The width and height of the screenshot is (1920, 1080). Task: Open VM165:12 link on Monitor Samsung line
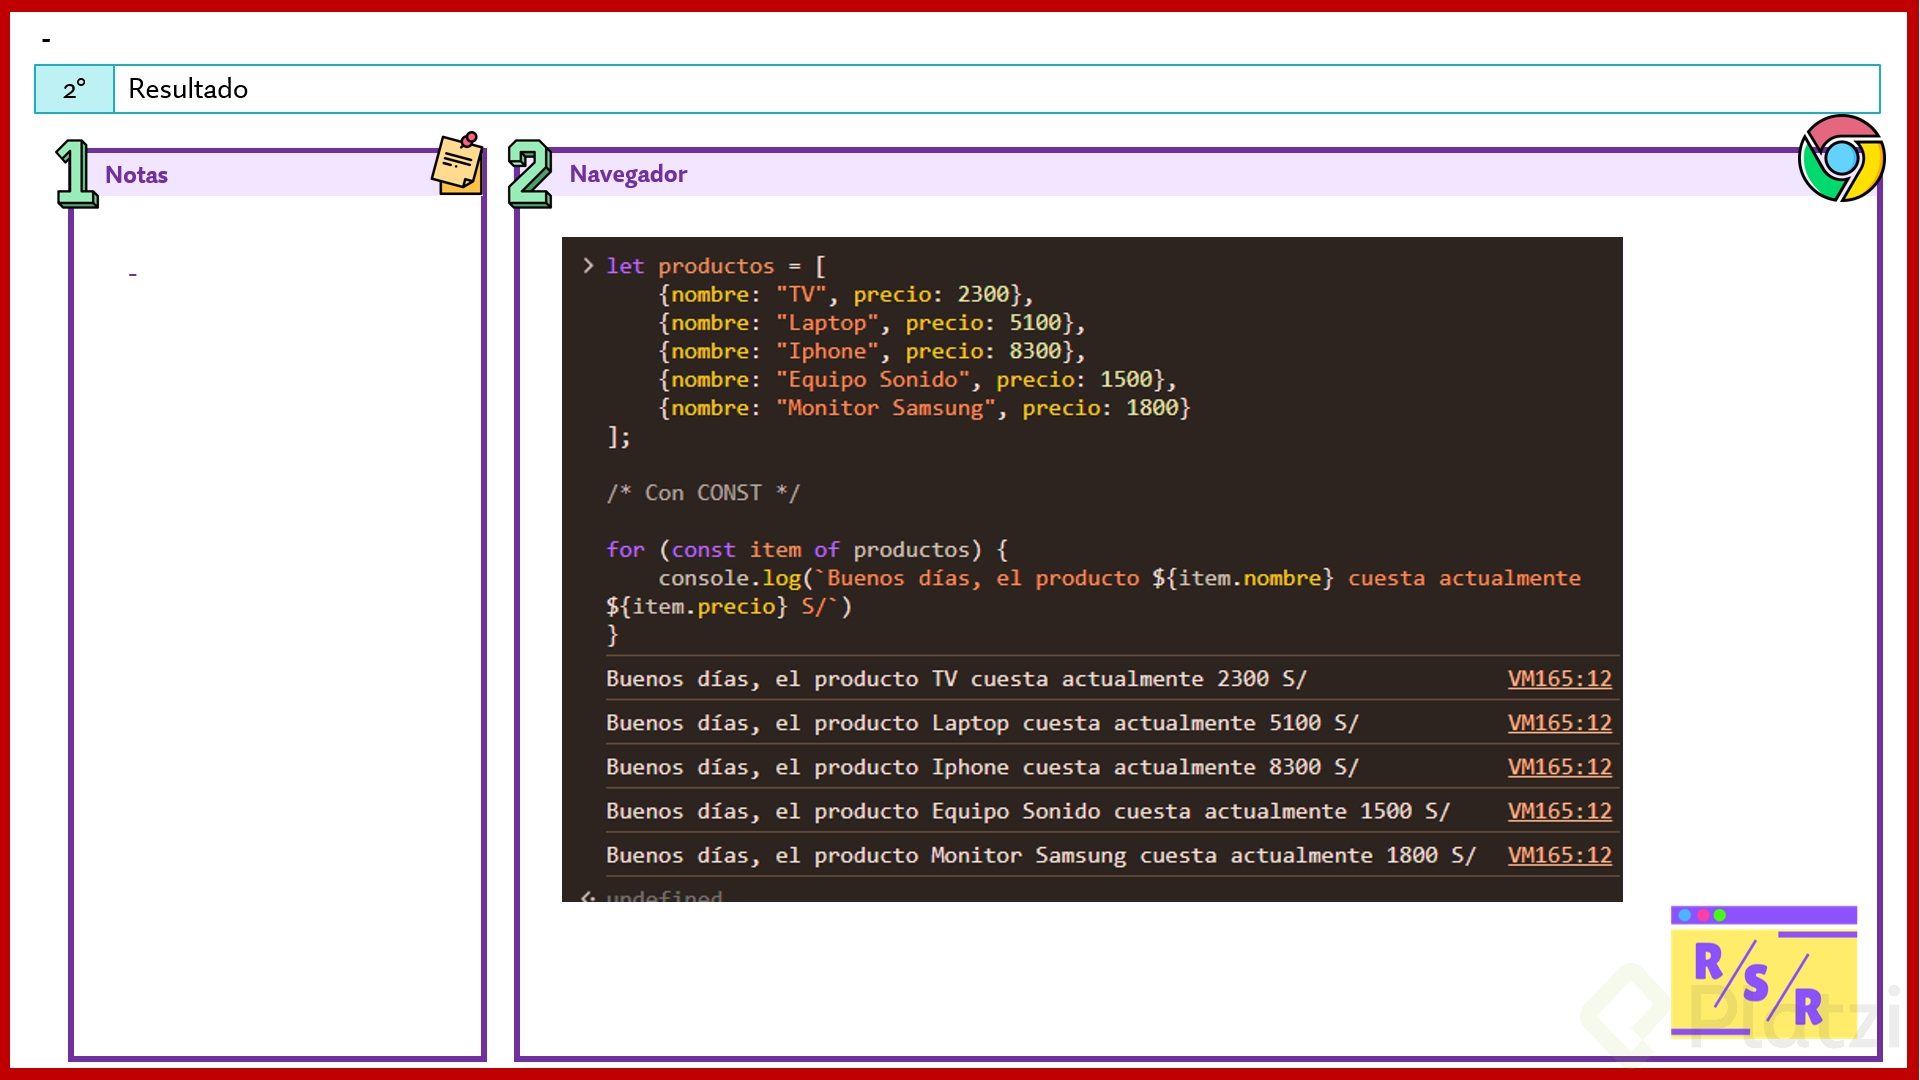[1559, 855]
